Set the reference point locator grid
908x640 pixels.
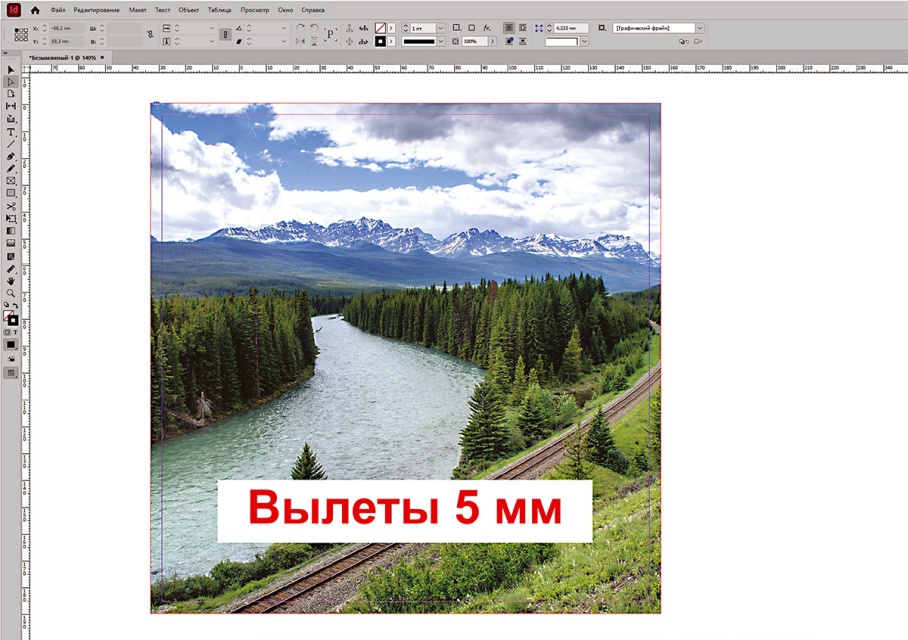(x=21, y=34)
